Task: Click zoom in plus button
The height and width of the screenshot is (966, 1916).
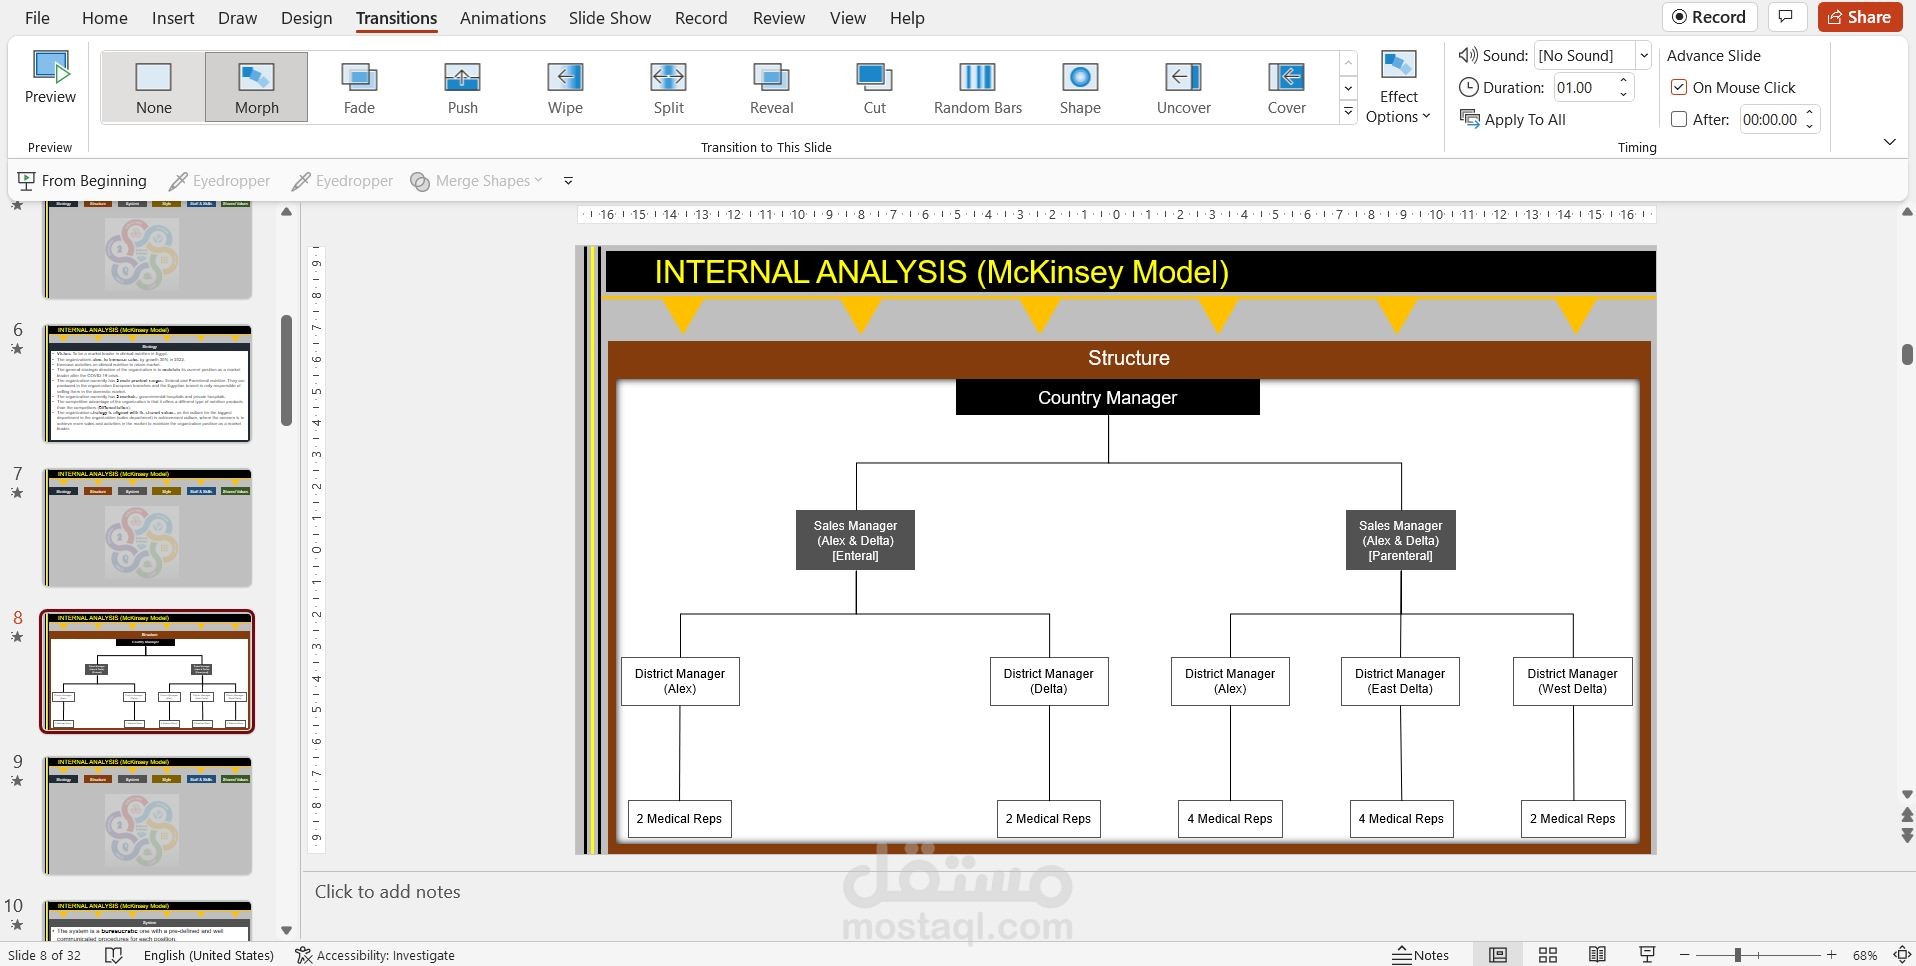Action: click(1831, 955)
